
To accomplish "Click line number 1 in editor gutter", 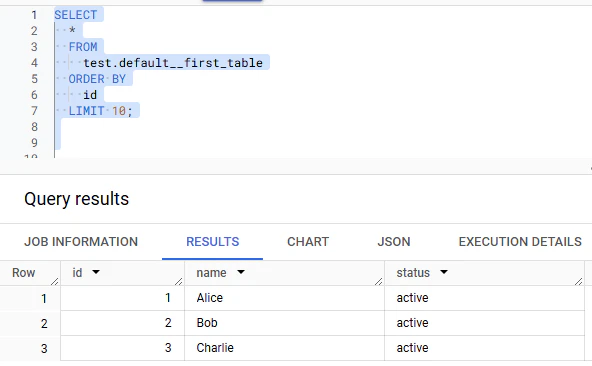I will tap(34, 15).
